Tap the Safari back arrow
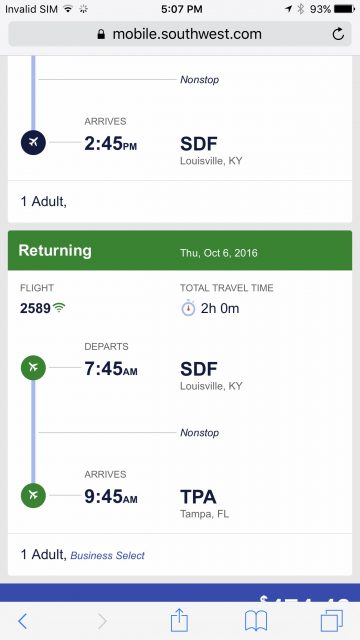Viewport: 360px width, 640px height. pos(23,621)
